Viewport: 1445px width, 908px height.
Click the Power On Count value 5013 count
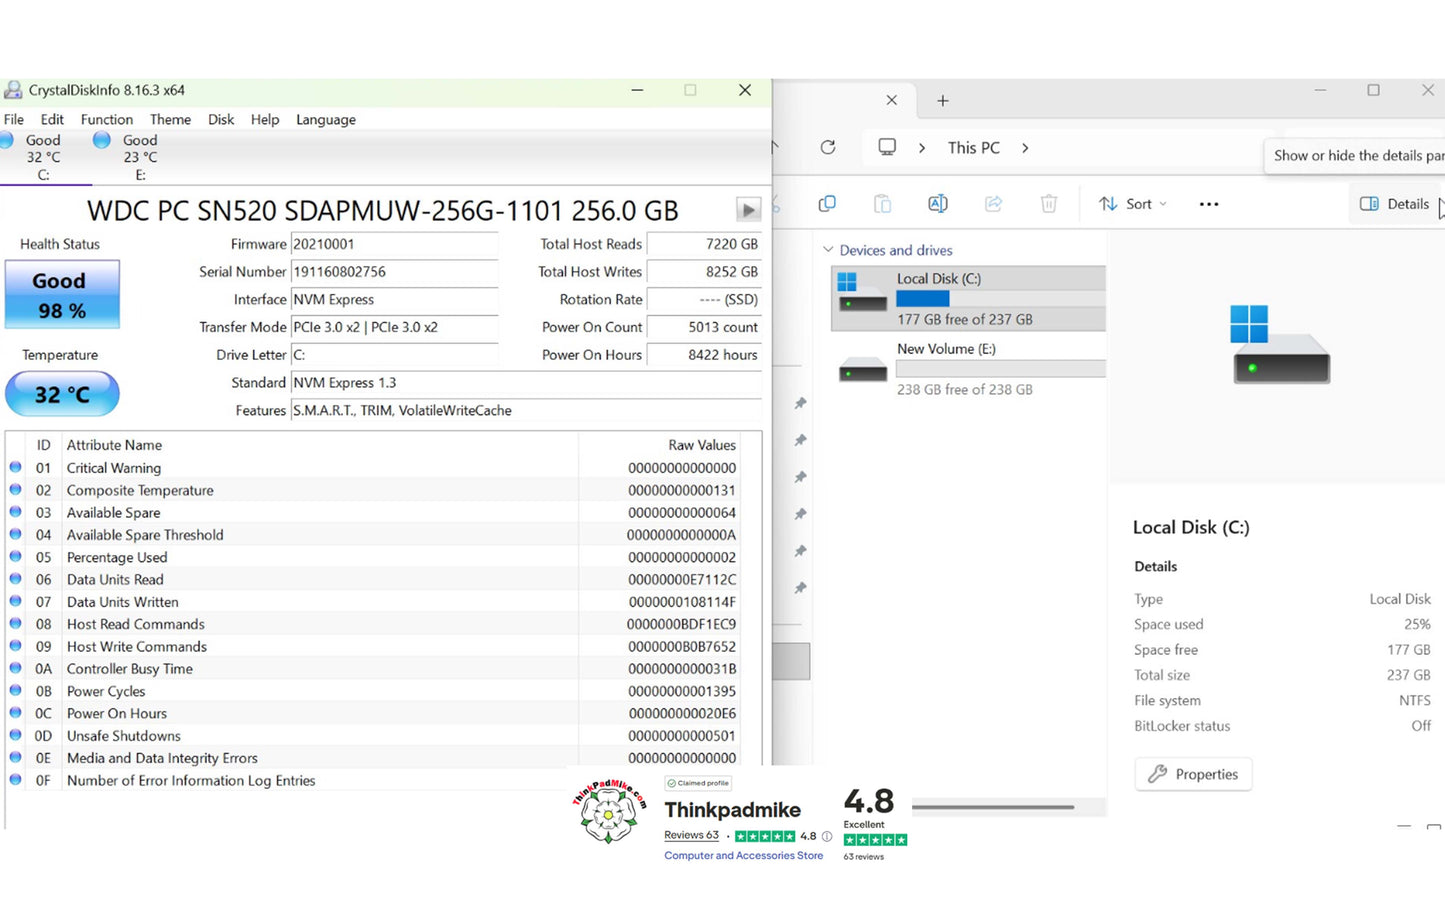coord(704,327)
